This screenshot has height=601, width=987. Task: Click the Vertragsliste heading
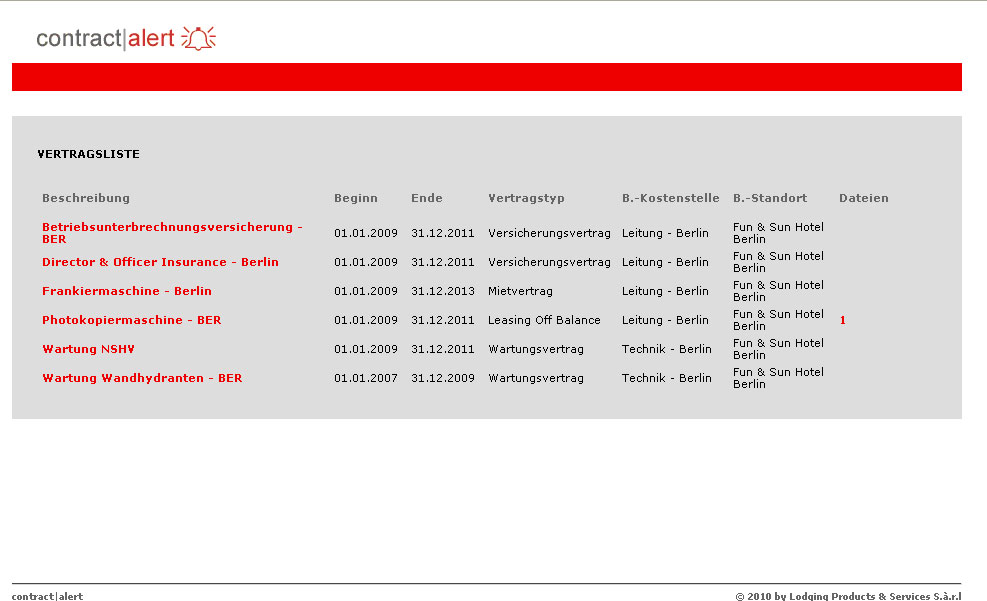pos(89,154)
